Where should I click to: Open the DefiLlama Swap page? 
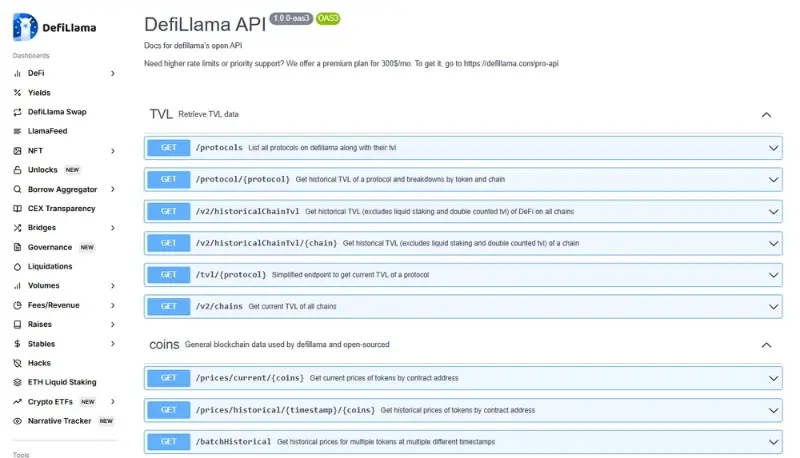pyautogui.click(x=57, y=112)
